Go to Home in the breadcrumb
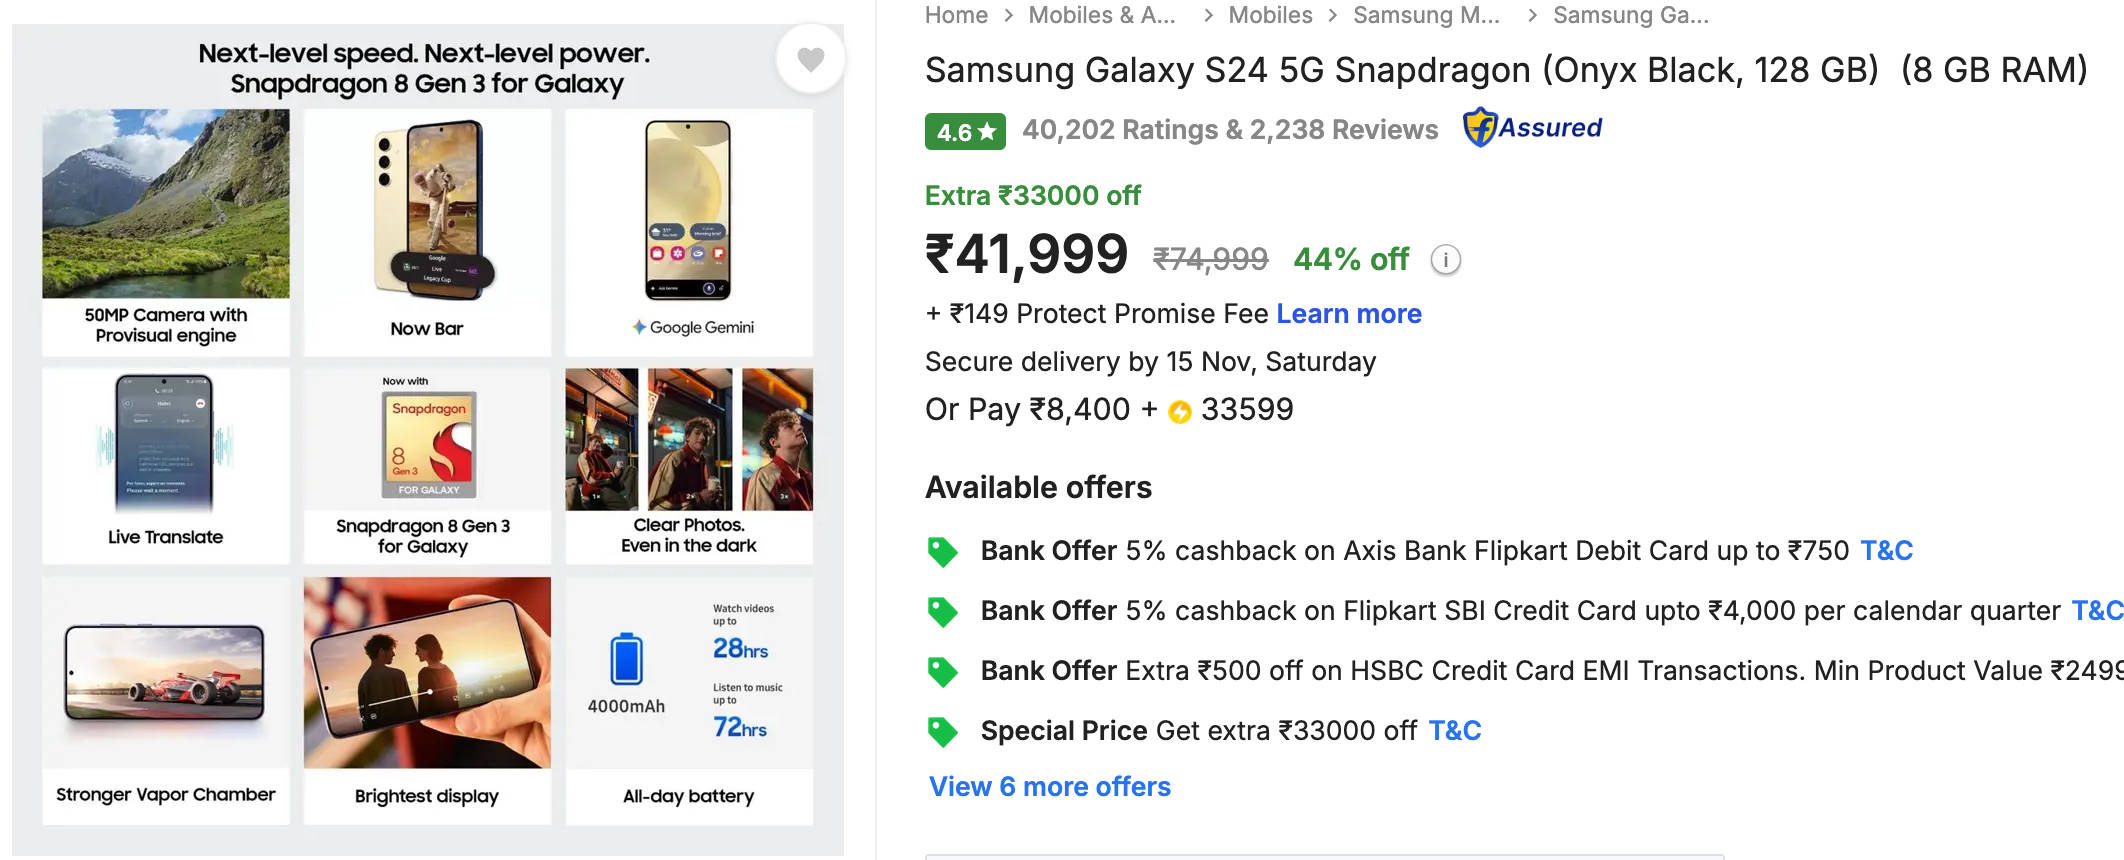 coord(956,15)
